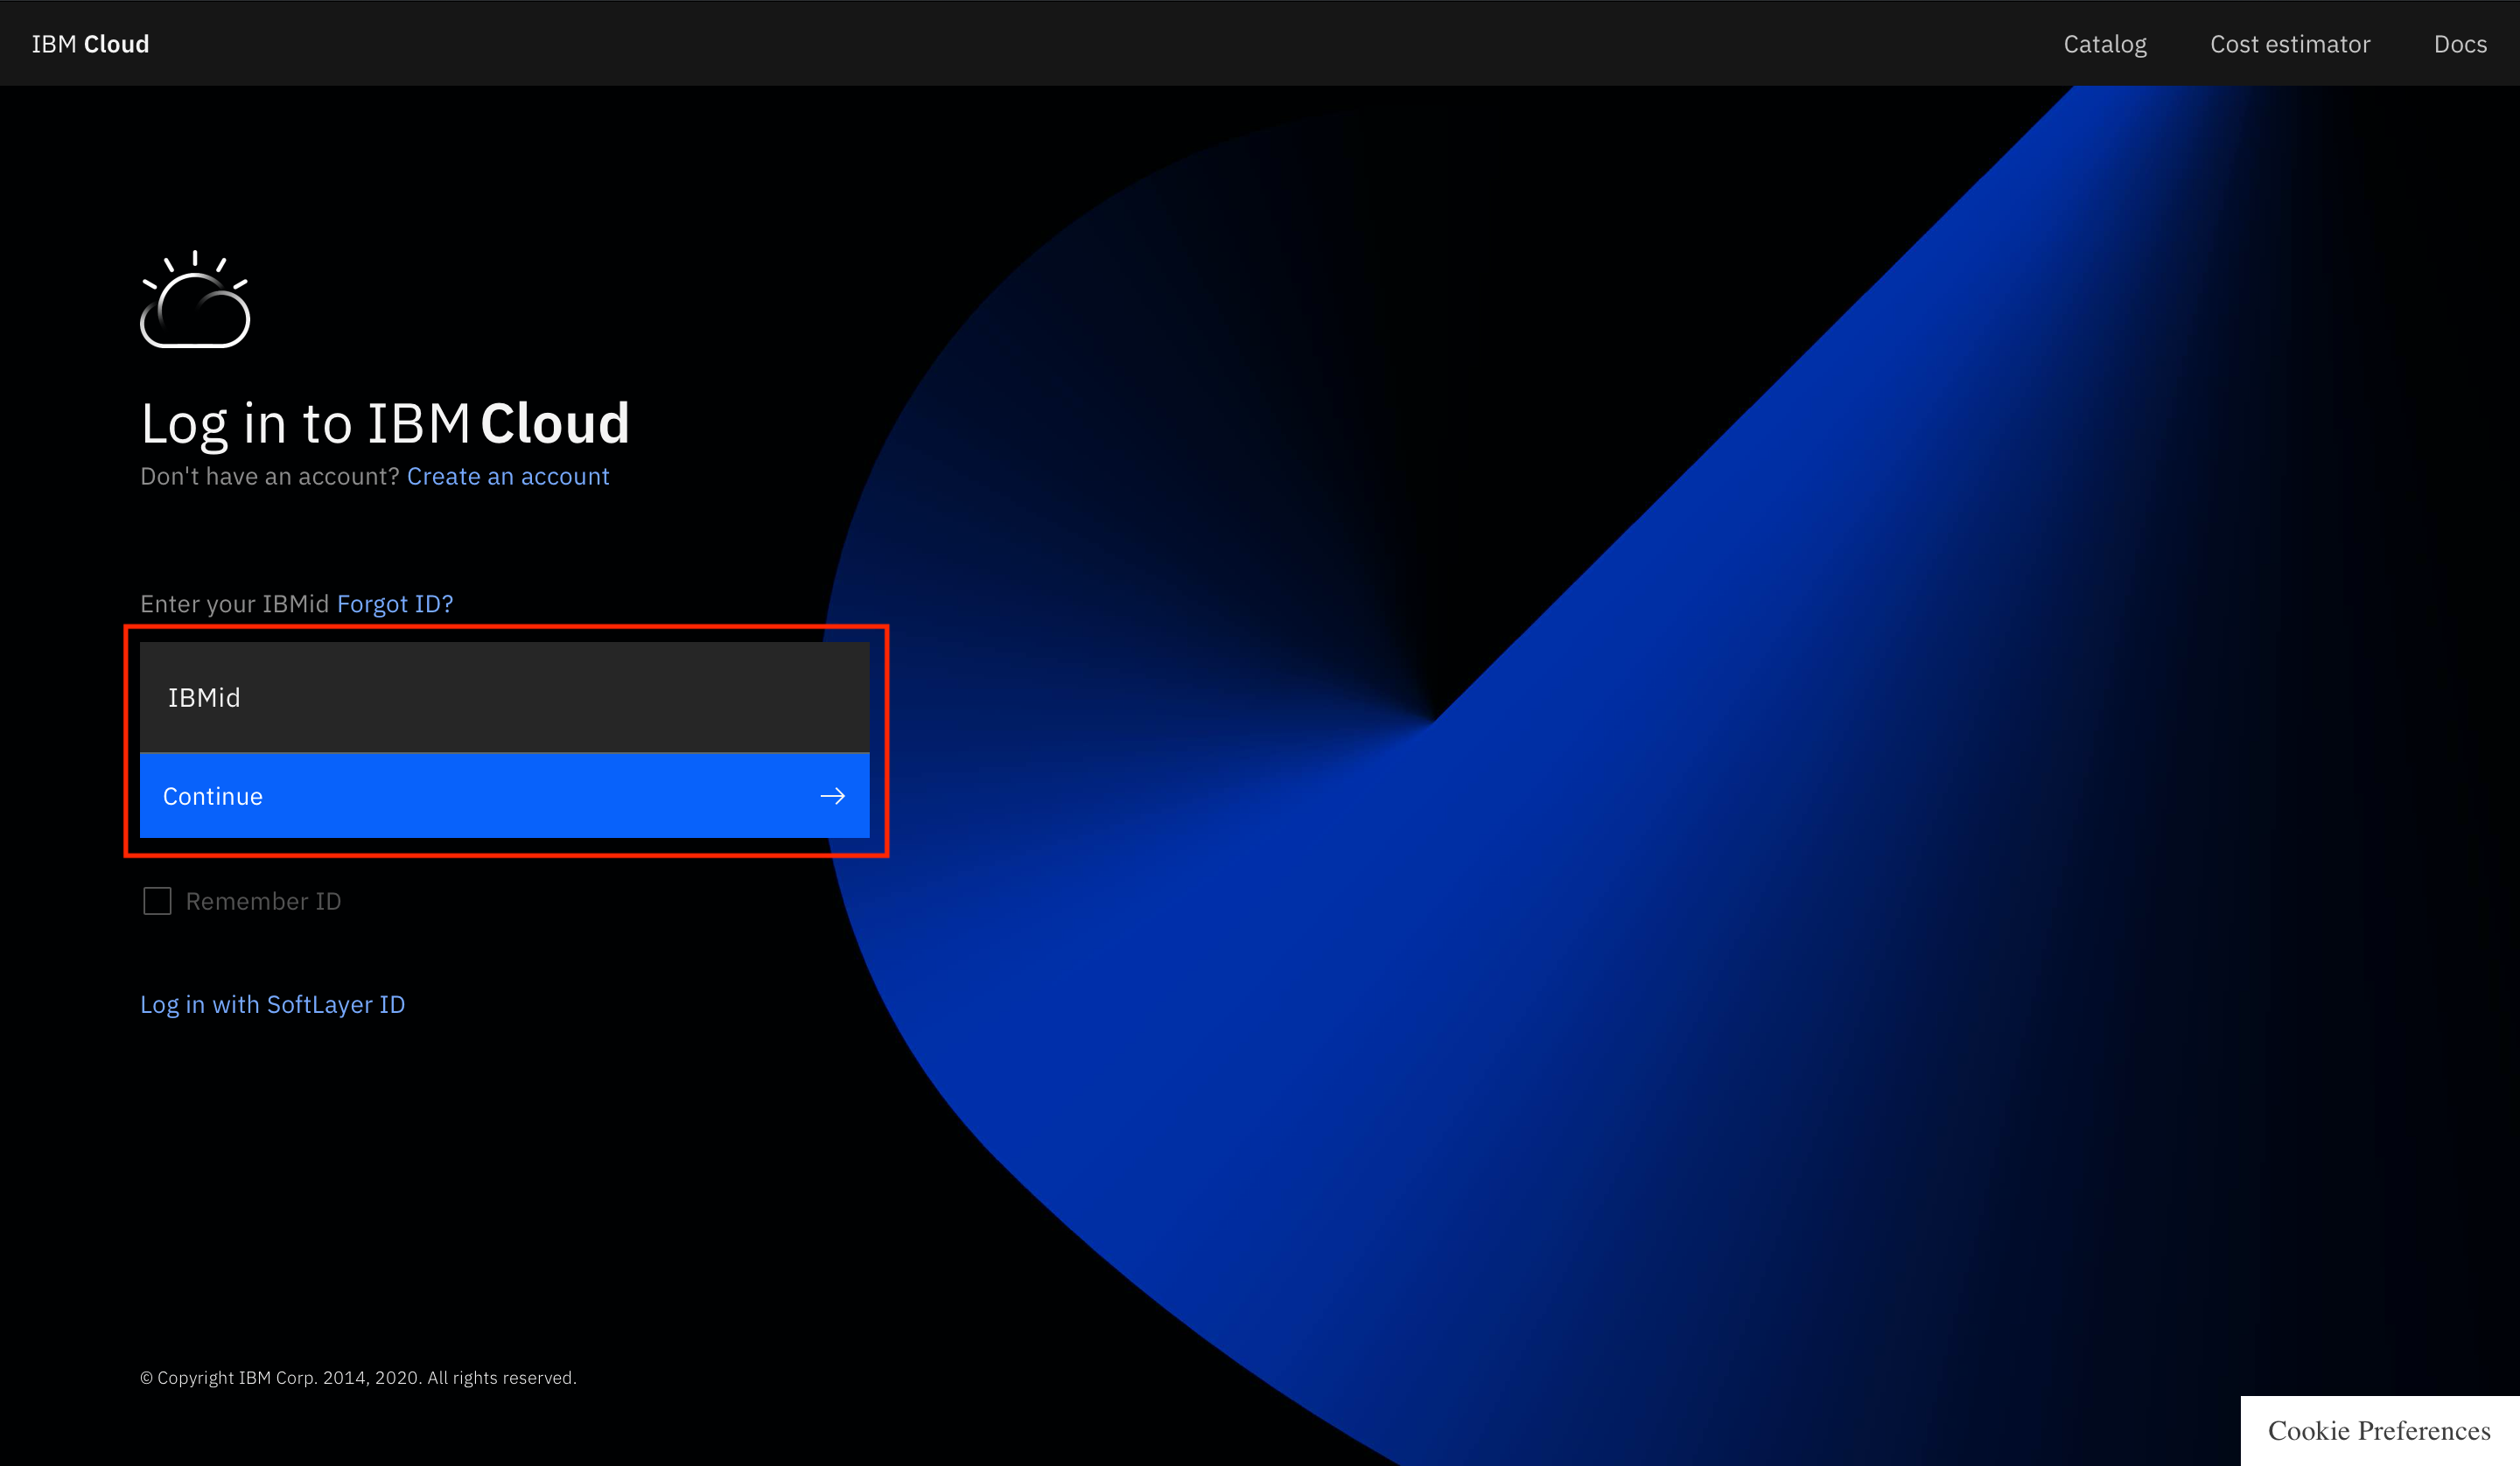Click the Don't have an account text

(x=269, y=476)
